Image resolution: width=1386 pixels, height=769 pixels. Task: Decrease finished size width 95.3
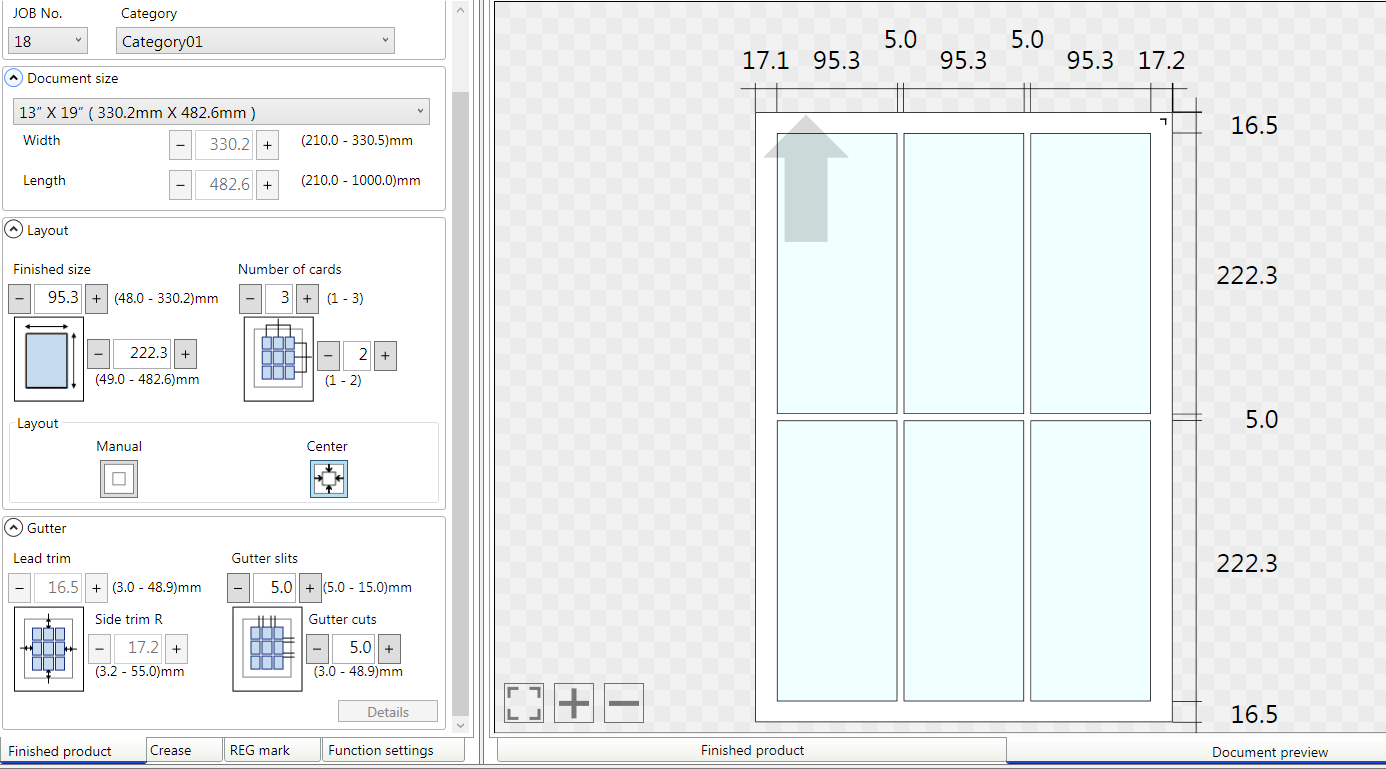(x=20, y=298)
